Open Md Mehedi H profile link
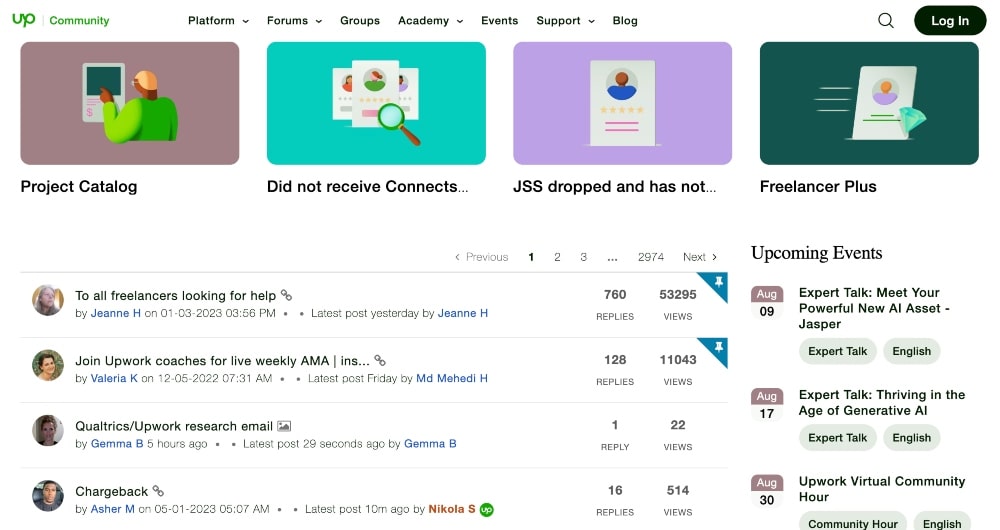 coord(452,378)
